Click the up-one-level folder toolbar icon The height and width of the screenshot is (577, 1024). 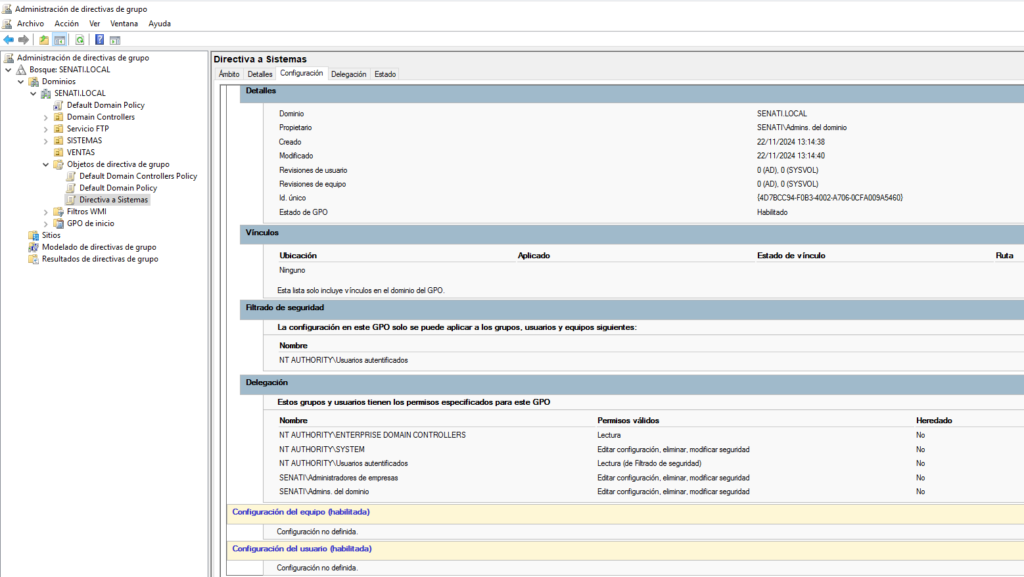point(44,40)
